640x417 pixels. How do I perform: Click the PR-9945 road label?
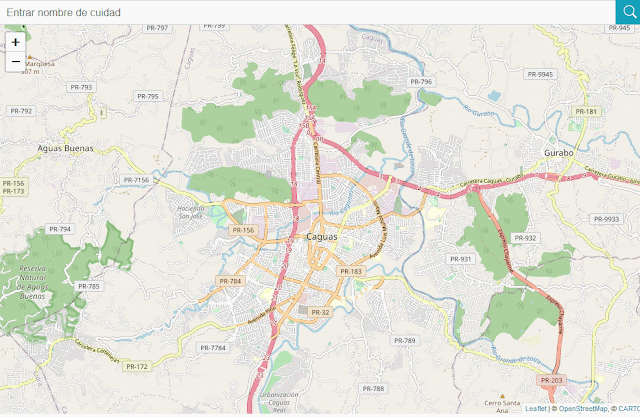pyautogui.click(x=540, y=74)
